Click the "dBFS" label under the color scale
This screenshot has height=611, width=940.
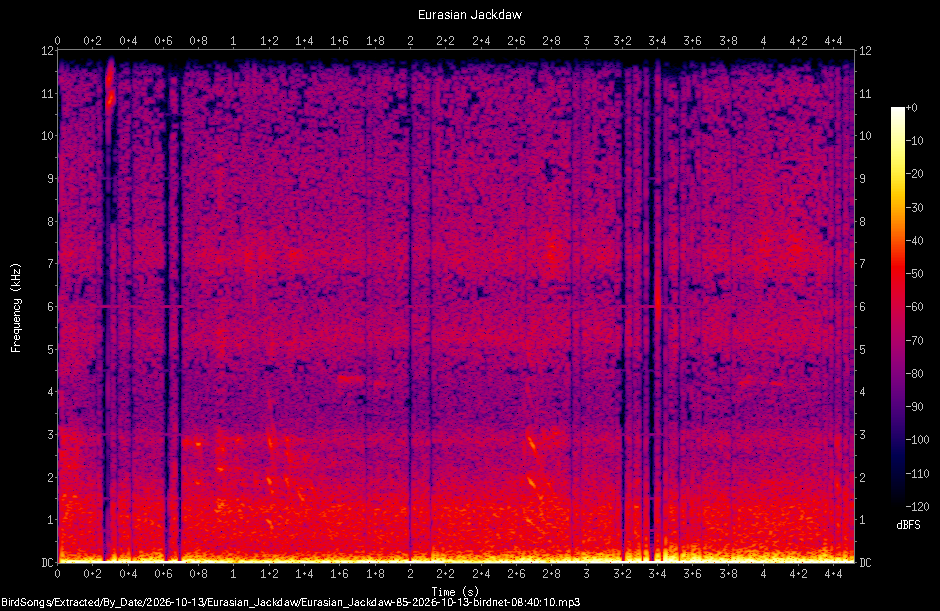[908, 525]
